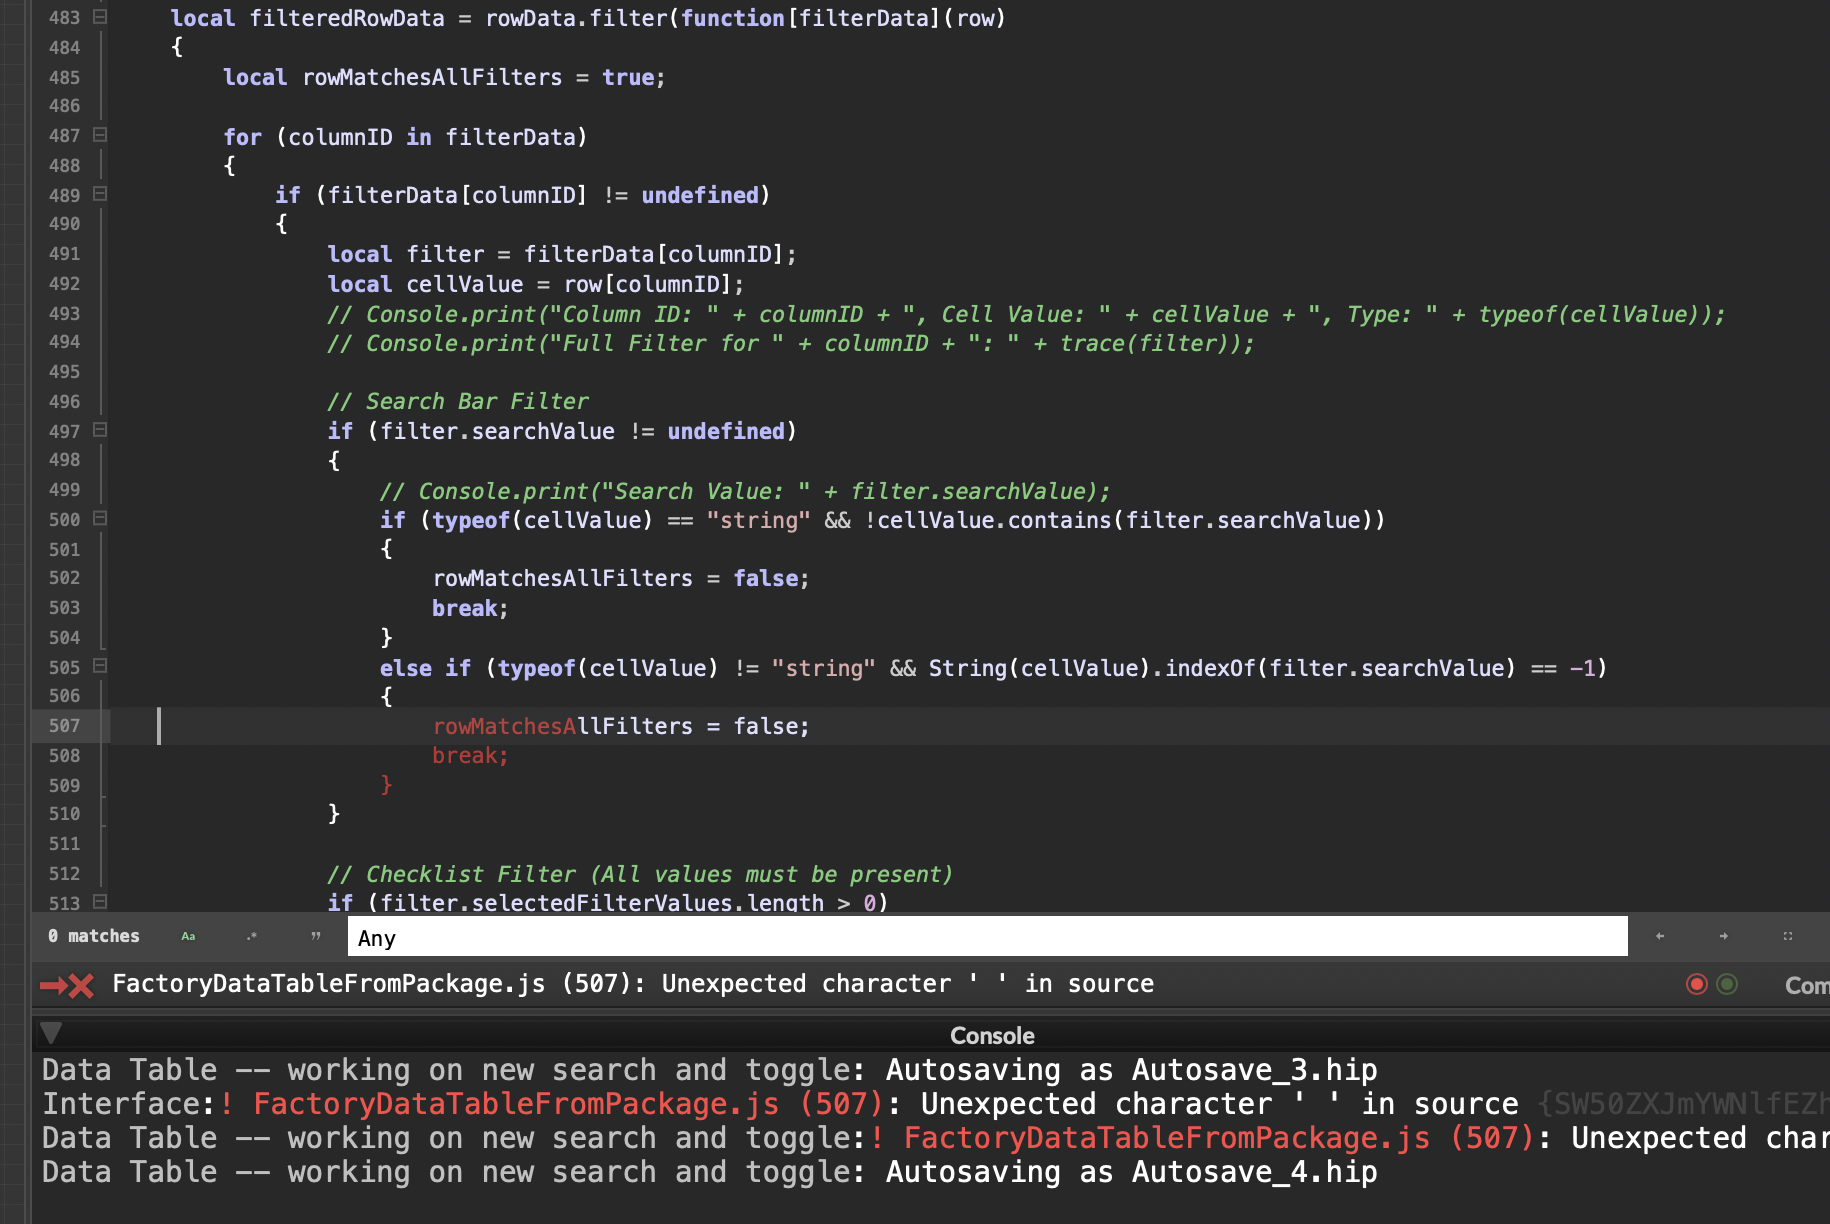Collapse code fold at line 489

[100, 194]
